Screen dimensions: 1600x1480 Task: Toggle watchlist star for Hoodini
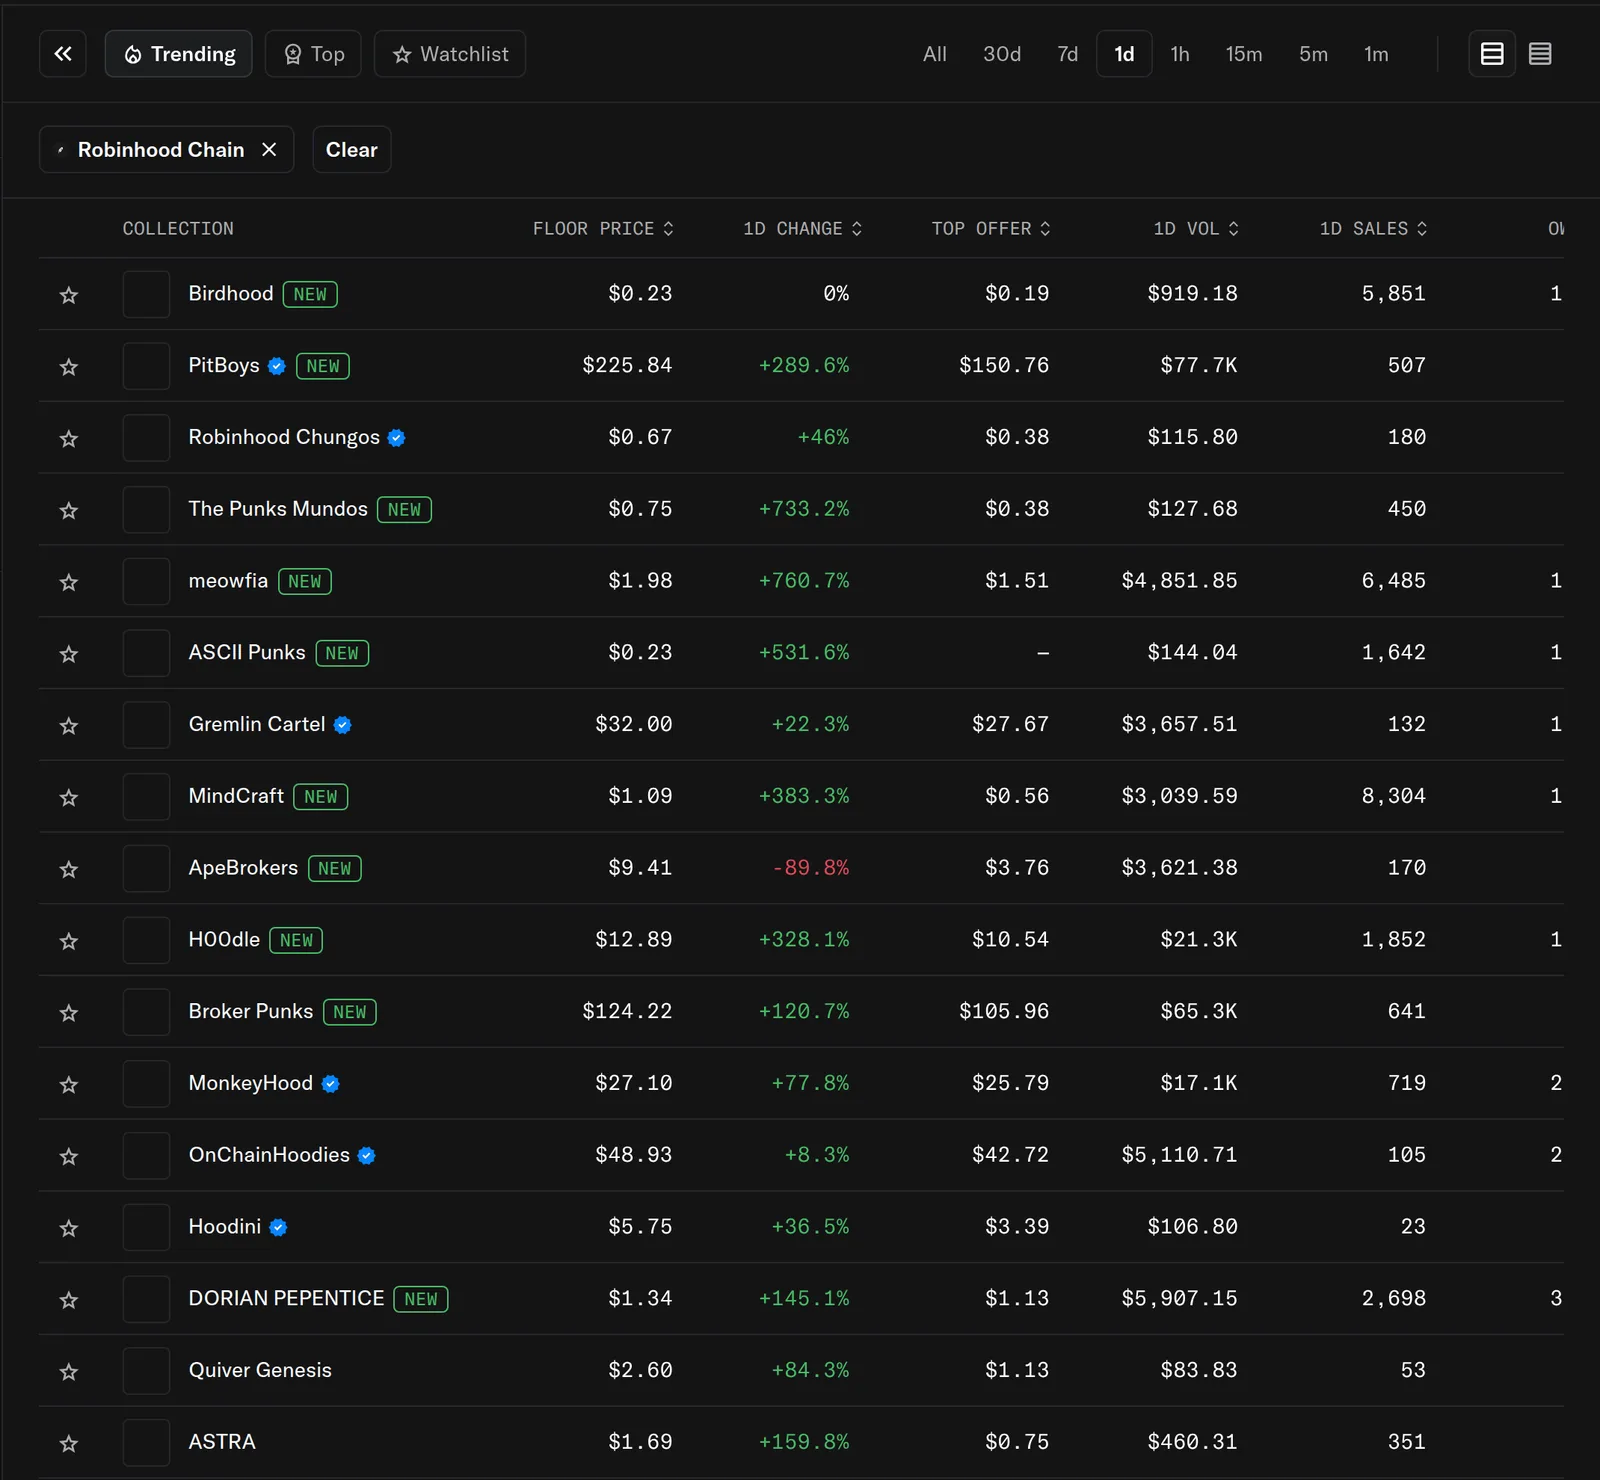69,1229
